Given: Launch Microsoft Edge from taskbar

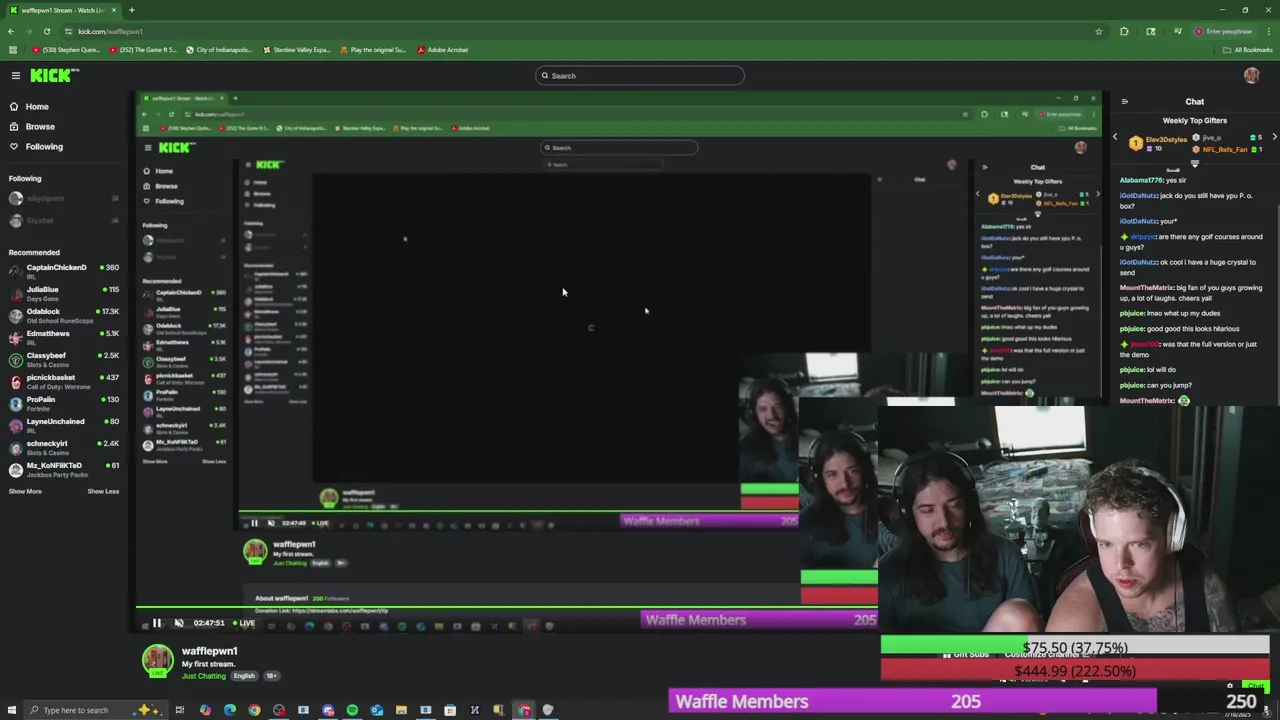Looking at the screenshot, I should (230, 710).
